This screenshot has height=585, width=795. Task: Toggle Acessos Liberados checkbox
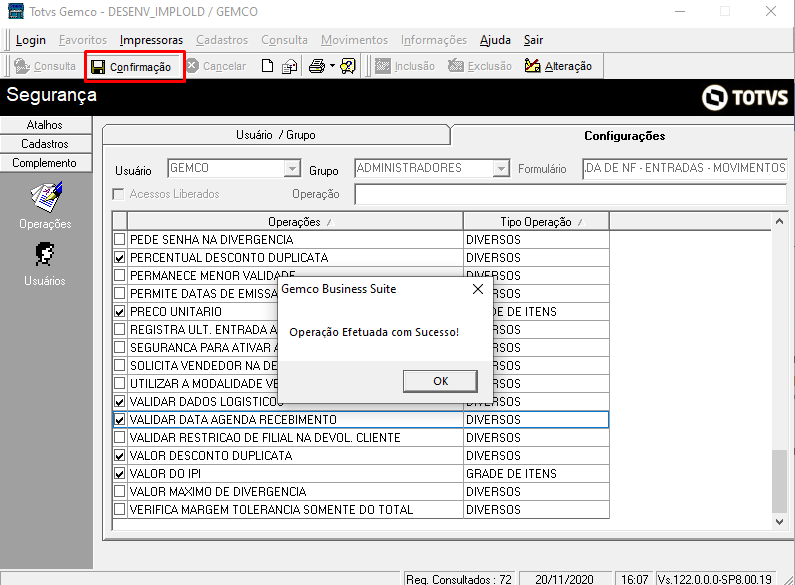pyautogui.click(x=118, y=194)
